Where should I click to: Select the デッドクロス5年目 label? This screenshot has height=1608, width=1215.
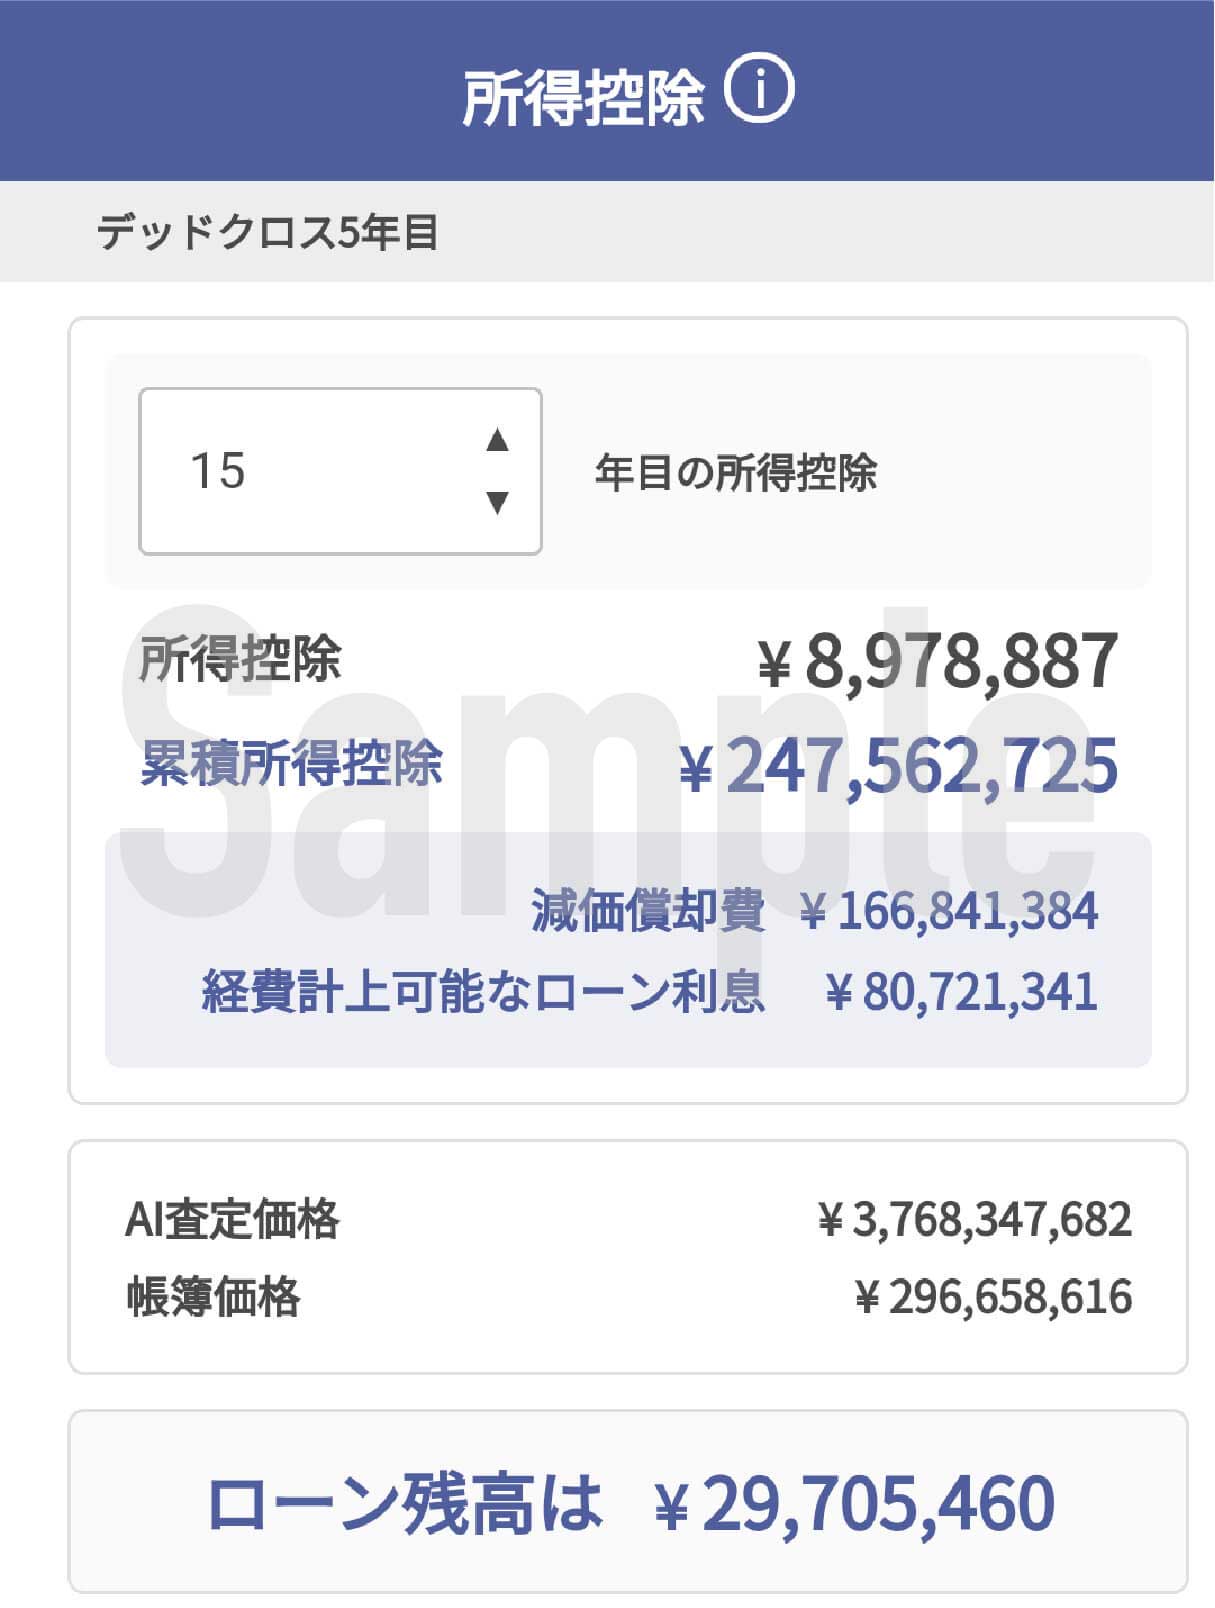pyautogui.click(x=267, y=233)
